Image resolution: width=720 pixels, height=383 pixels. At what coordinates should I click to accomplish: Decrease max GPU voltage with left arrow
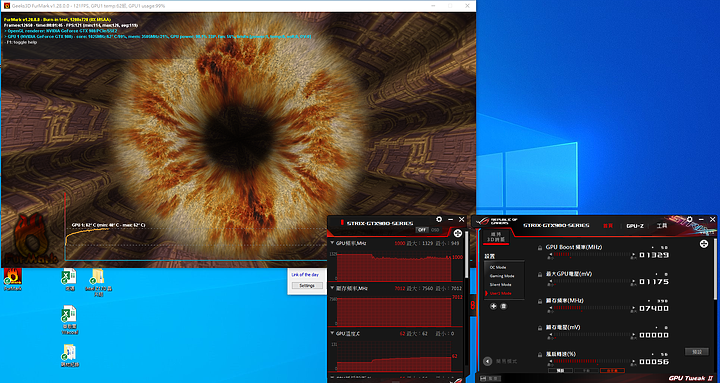pyautogui.click(x=550, y=281)
